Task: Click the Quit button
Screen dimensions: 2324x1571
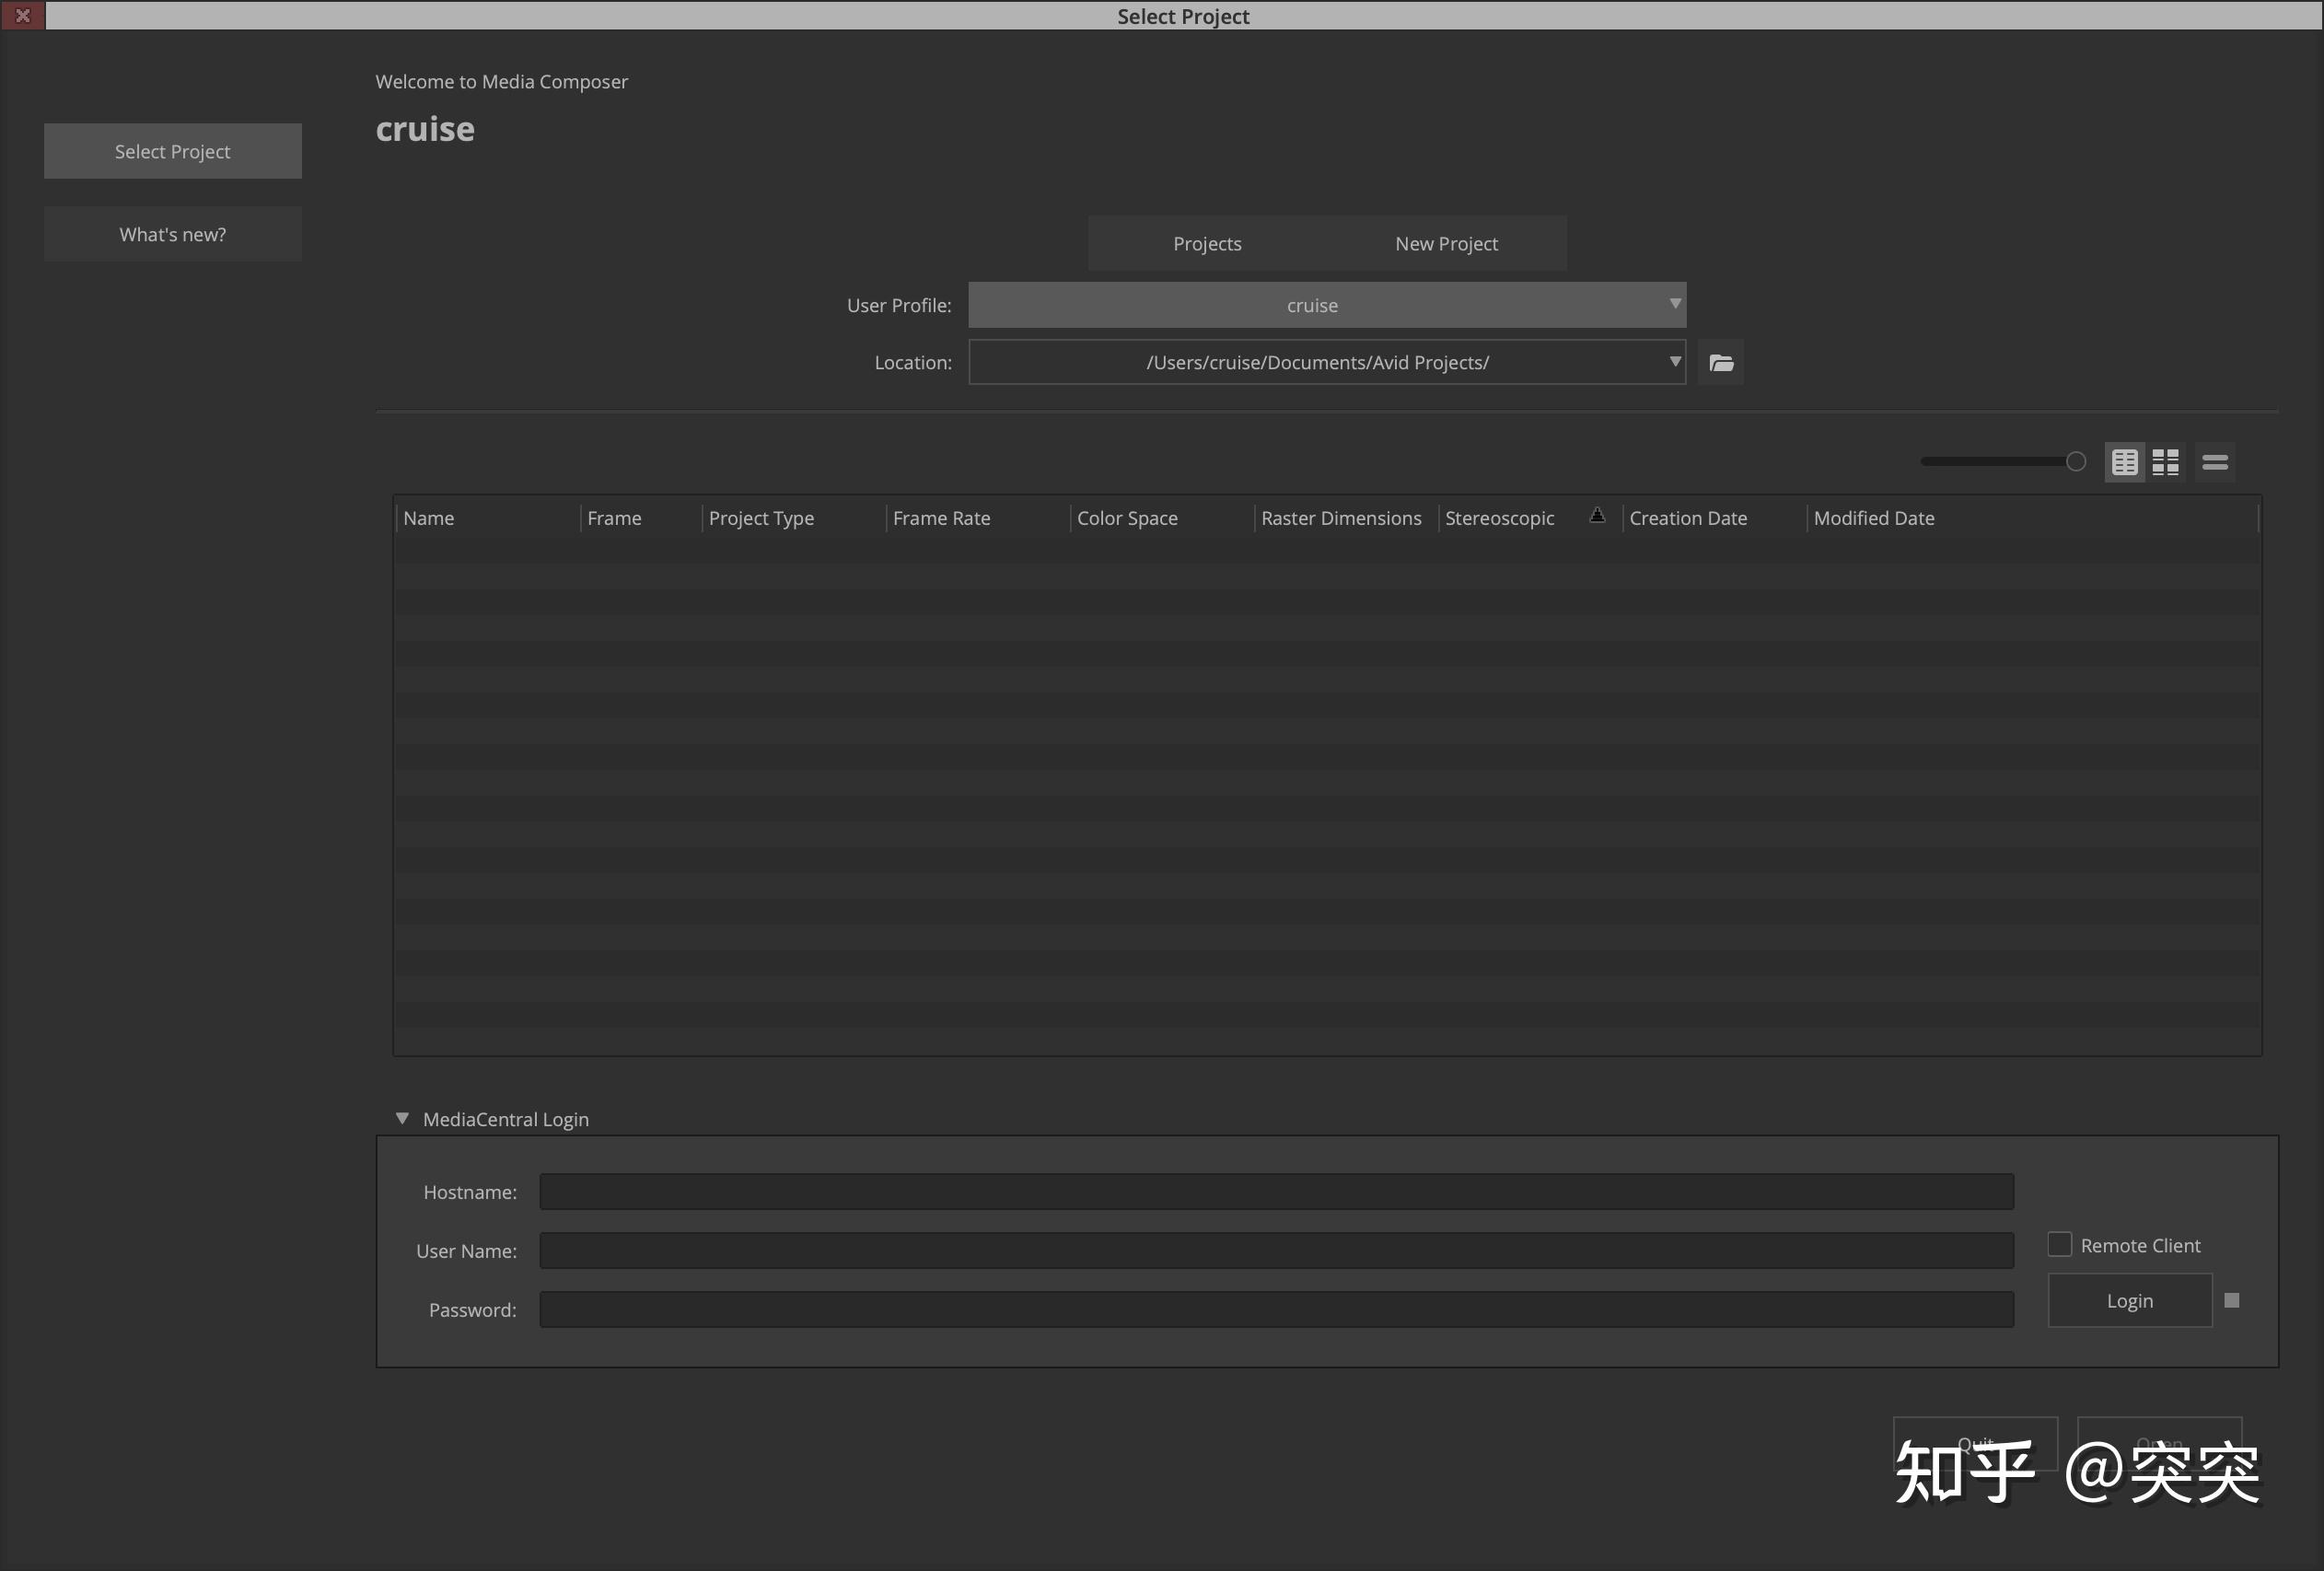Action: 1975,1443
